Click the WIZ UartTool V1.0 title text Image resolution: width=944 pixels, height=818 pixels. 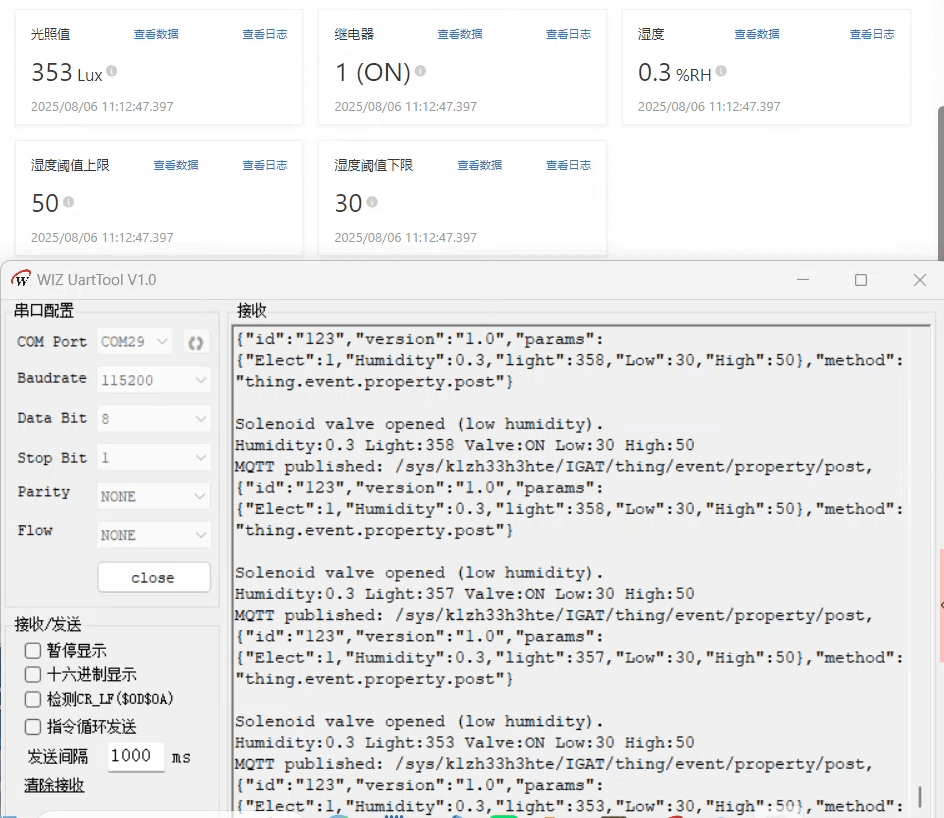click(x=96, y=280)
